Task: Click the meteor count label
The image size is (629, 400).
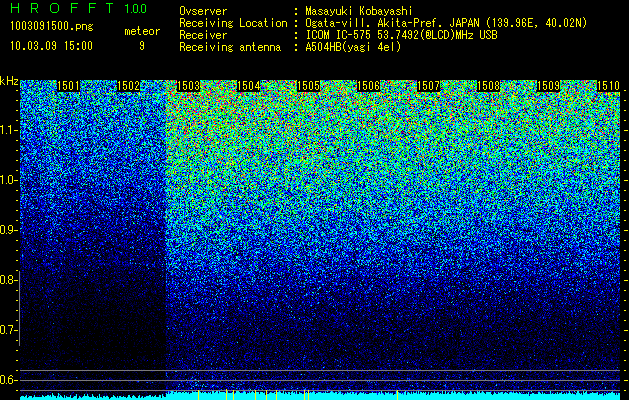Action: (x=142, y=31)
